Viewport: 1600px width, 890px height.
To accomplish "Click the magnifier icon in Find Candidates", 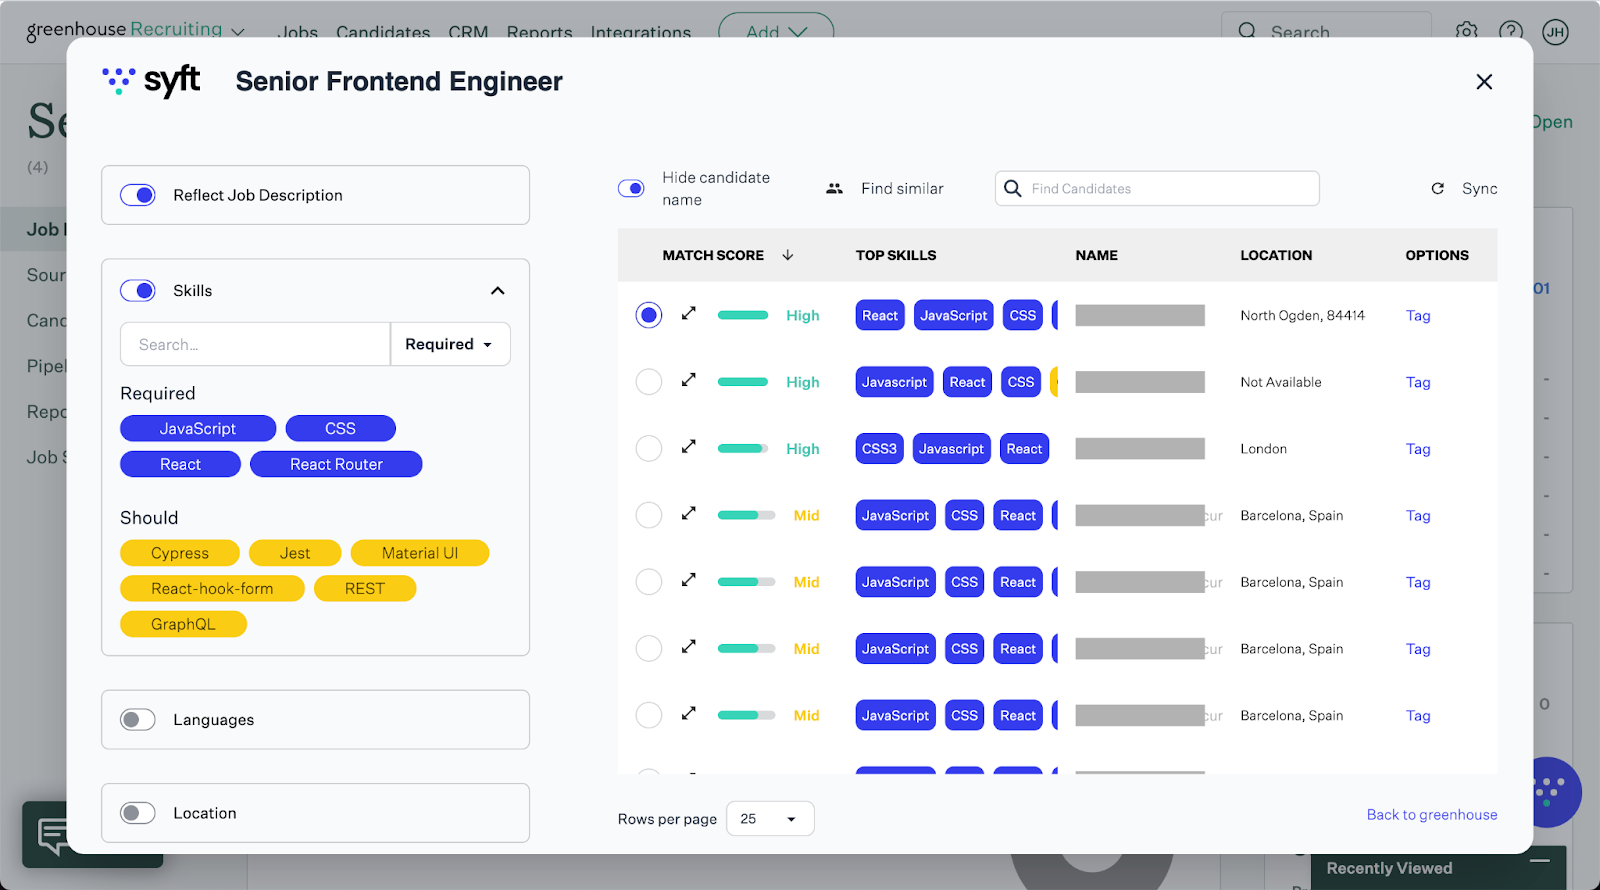I will click(1012, 188).
